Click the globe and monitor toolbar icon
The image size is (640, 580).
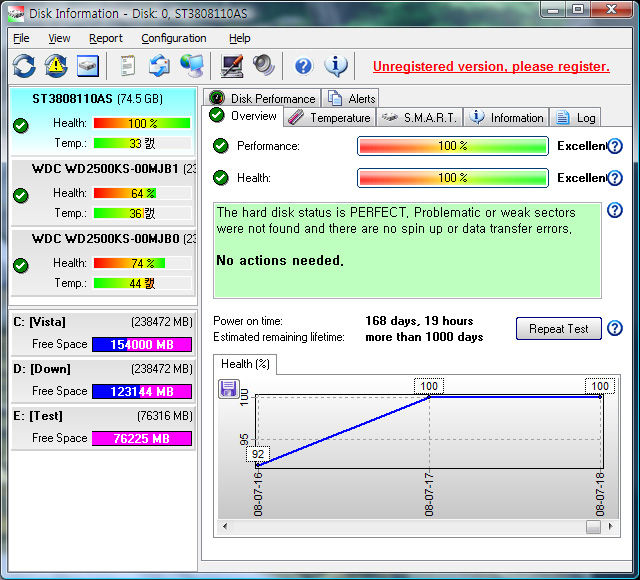coord(192,66)
